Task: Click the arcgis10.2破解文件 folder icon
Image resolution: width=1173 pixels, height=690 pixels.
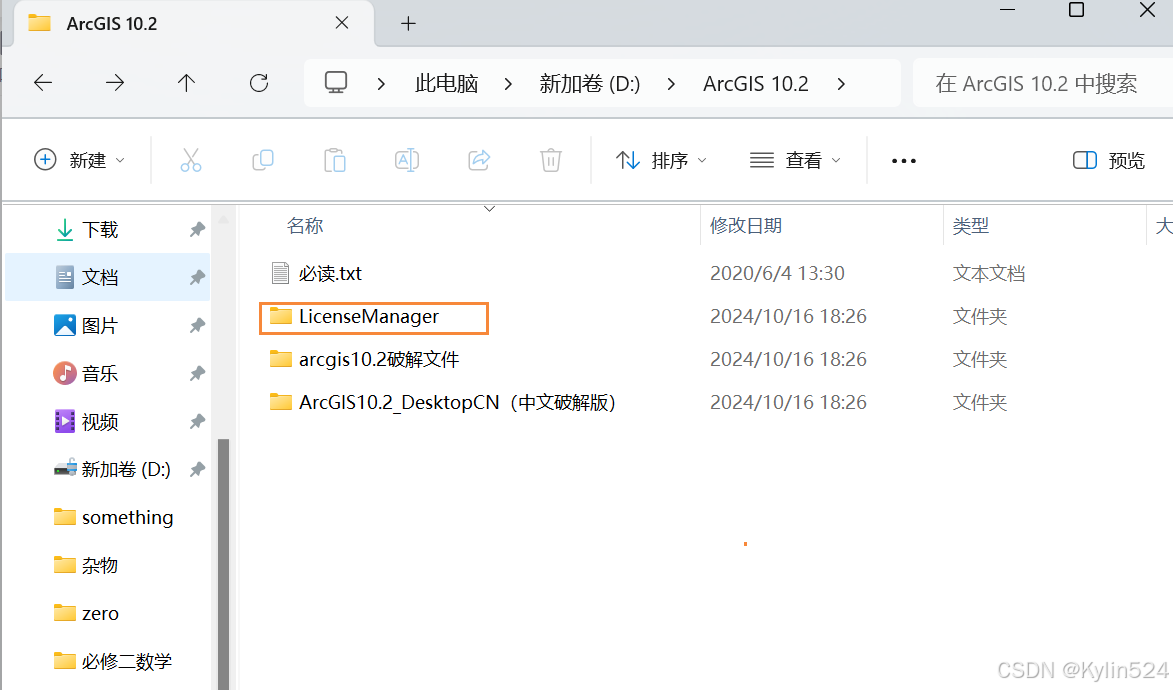Action: pos(281,359)
